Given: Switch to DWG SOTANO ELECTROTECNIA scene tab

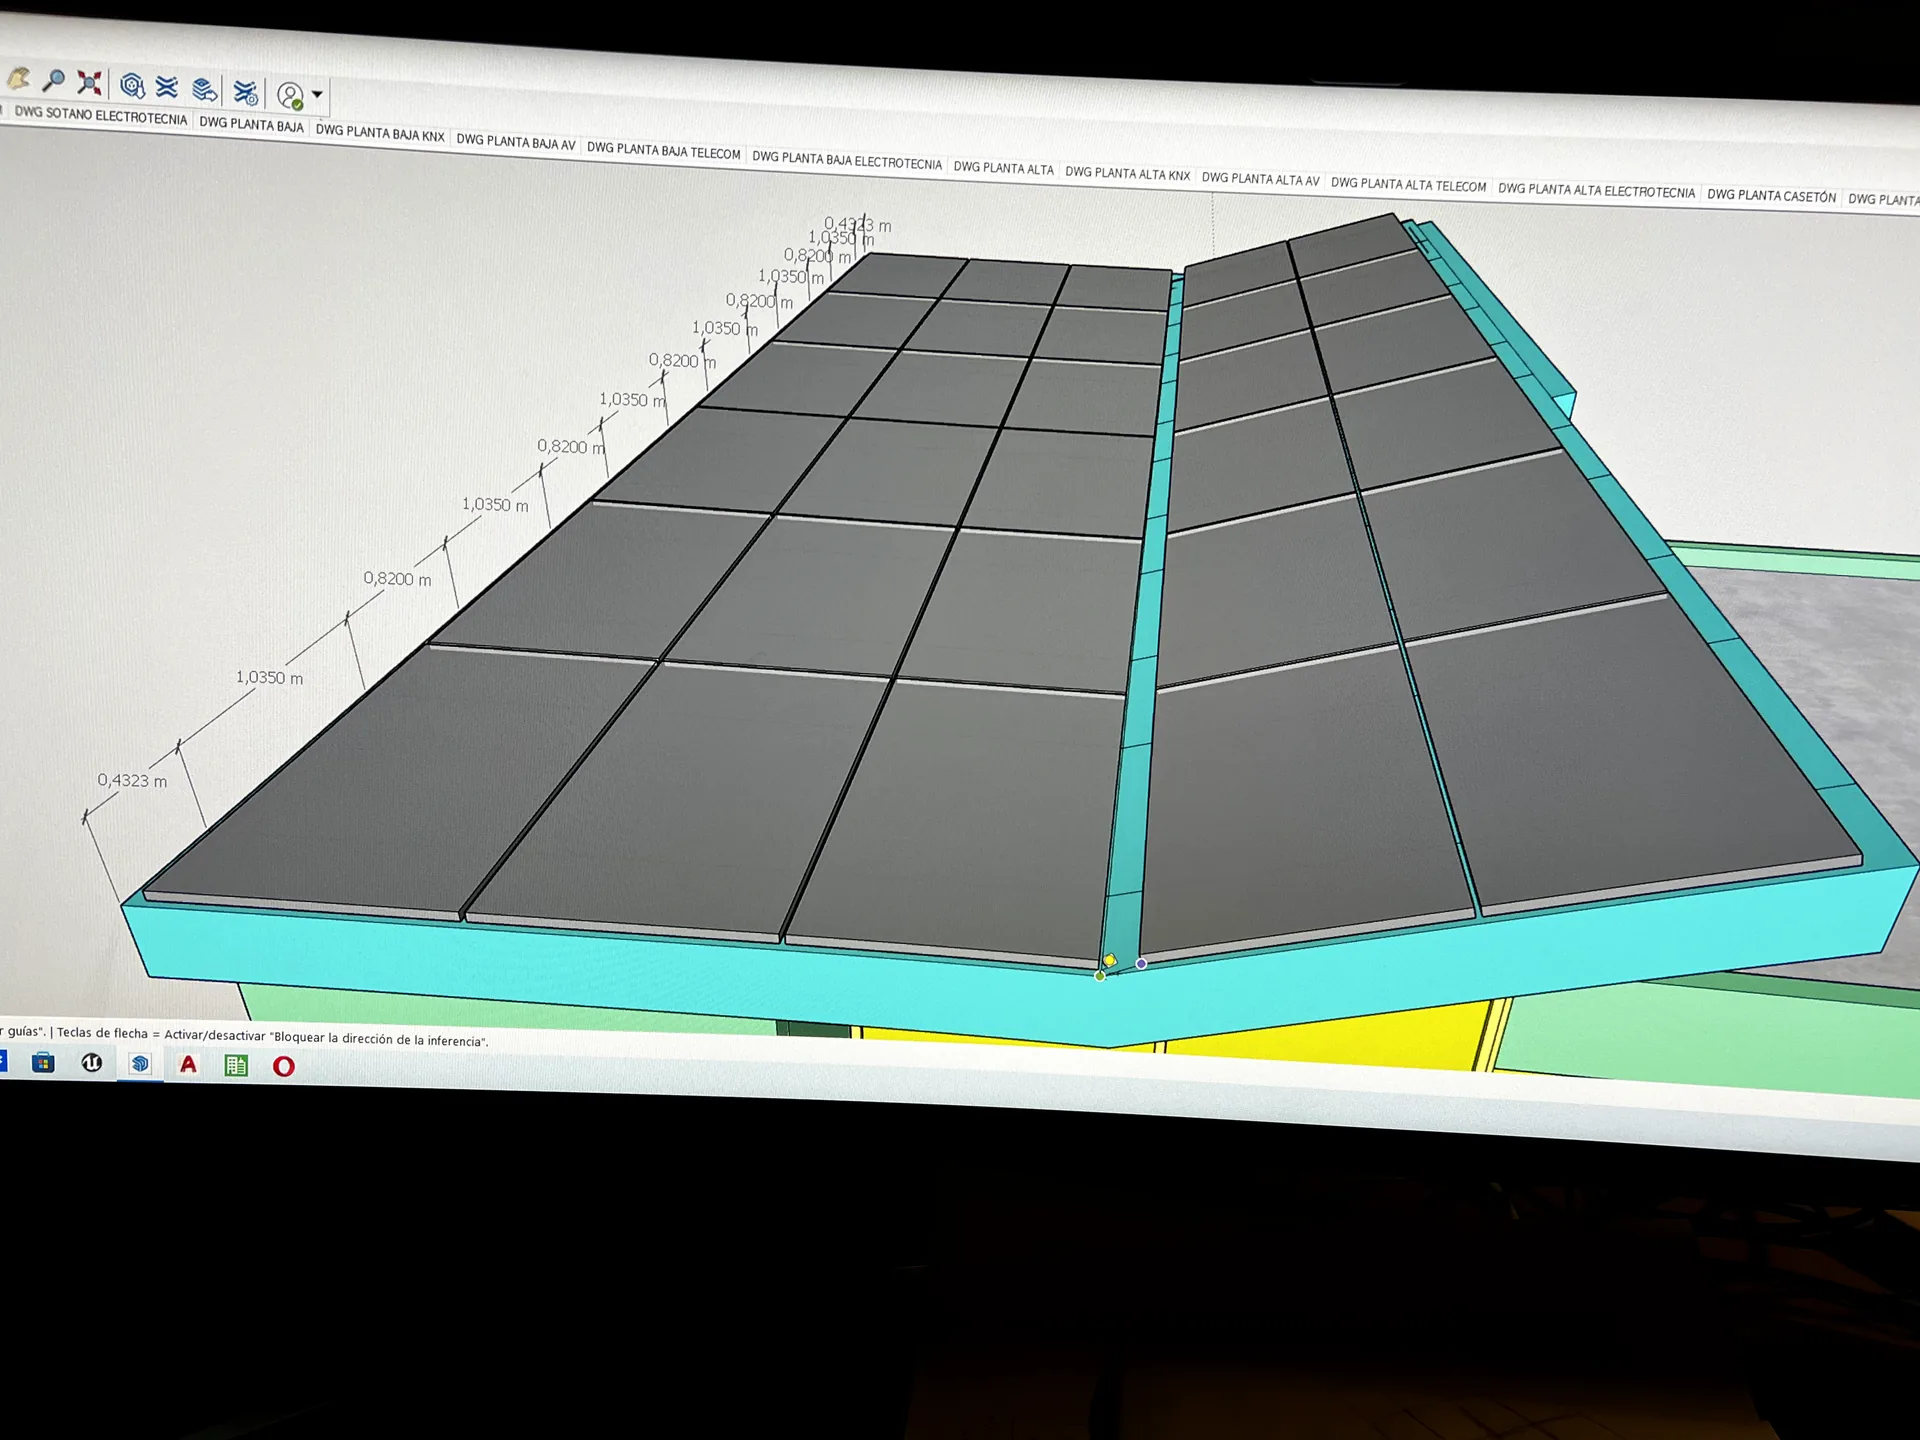Looking at the screenshot, I should tap(101, 116).
